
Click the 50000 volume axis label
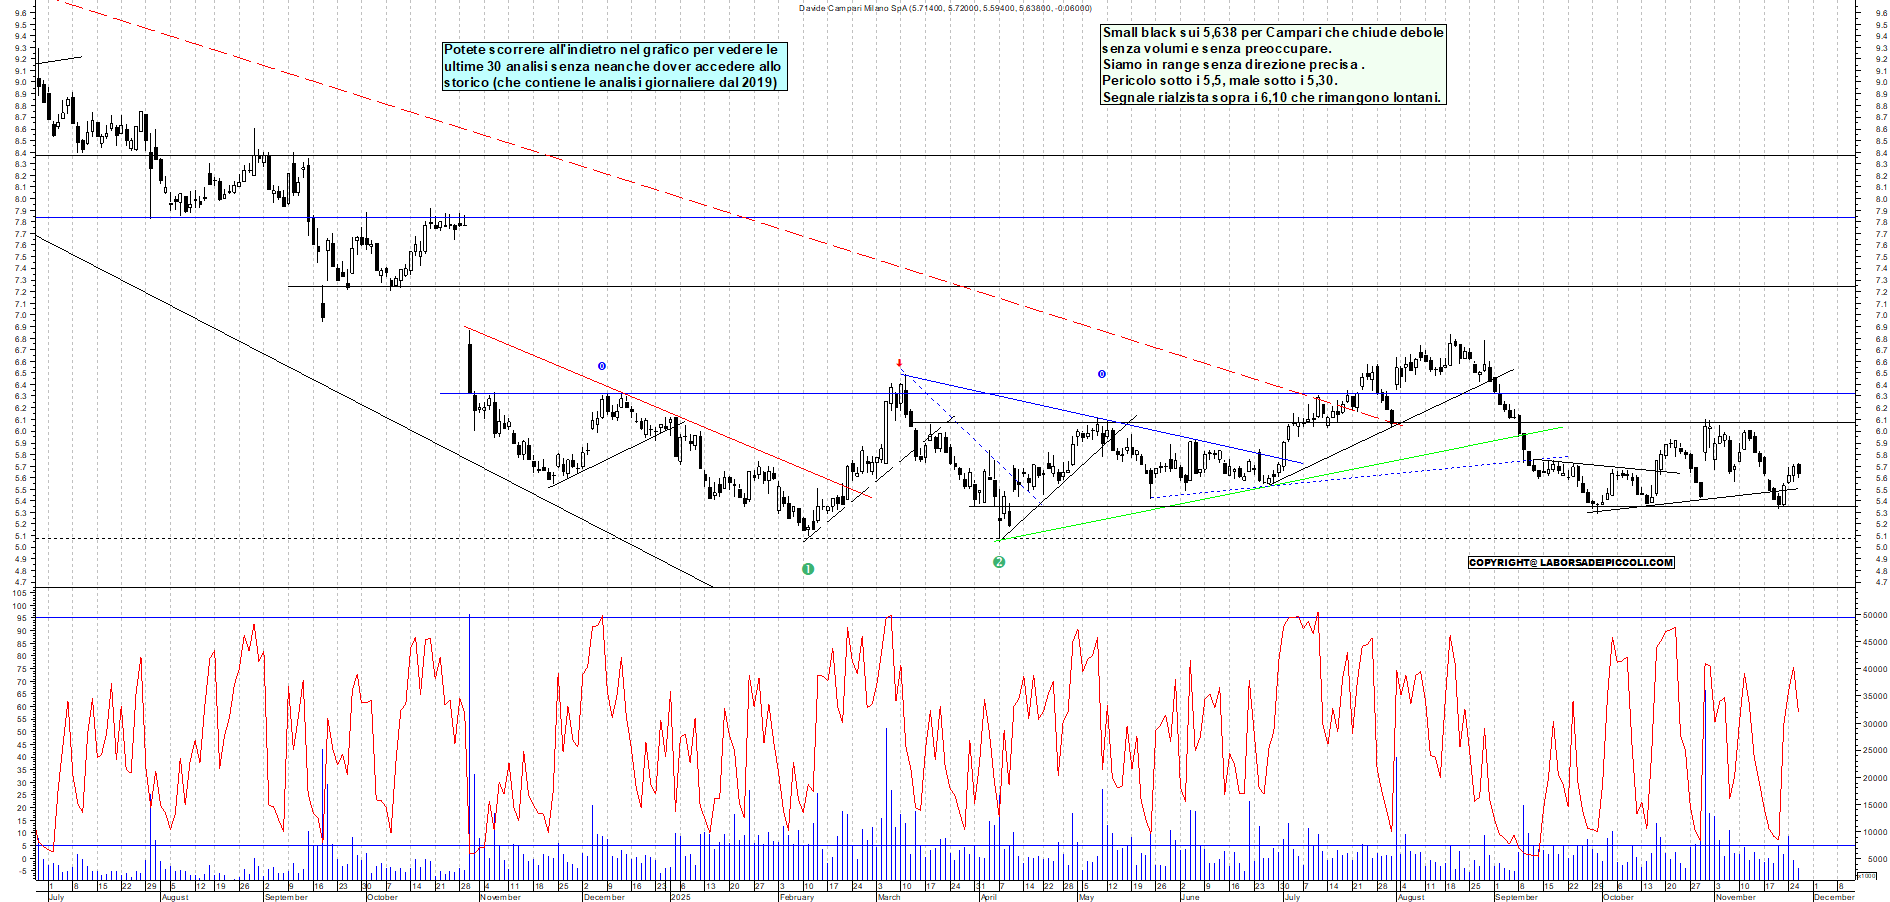coord(1874,616)
